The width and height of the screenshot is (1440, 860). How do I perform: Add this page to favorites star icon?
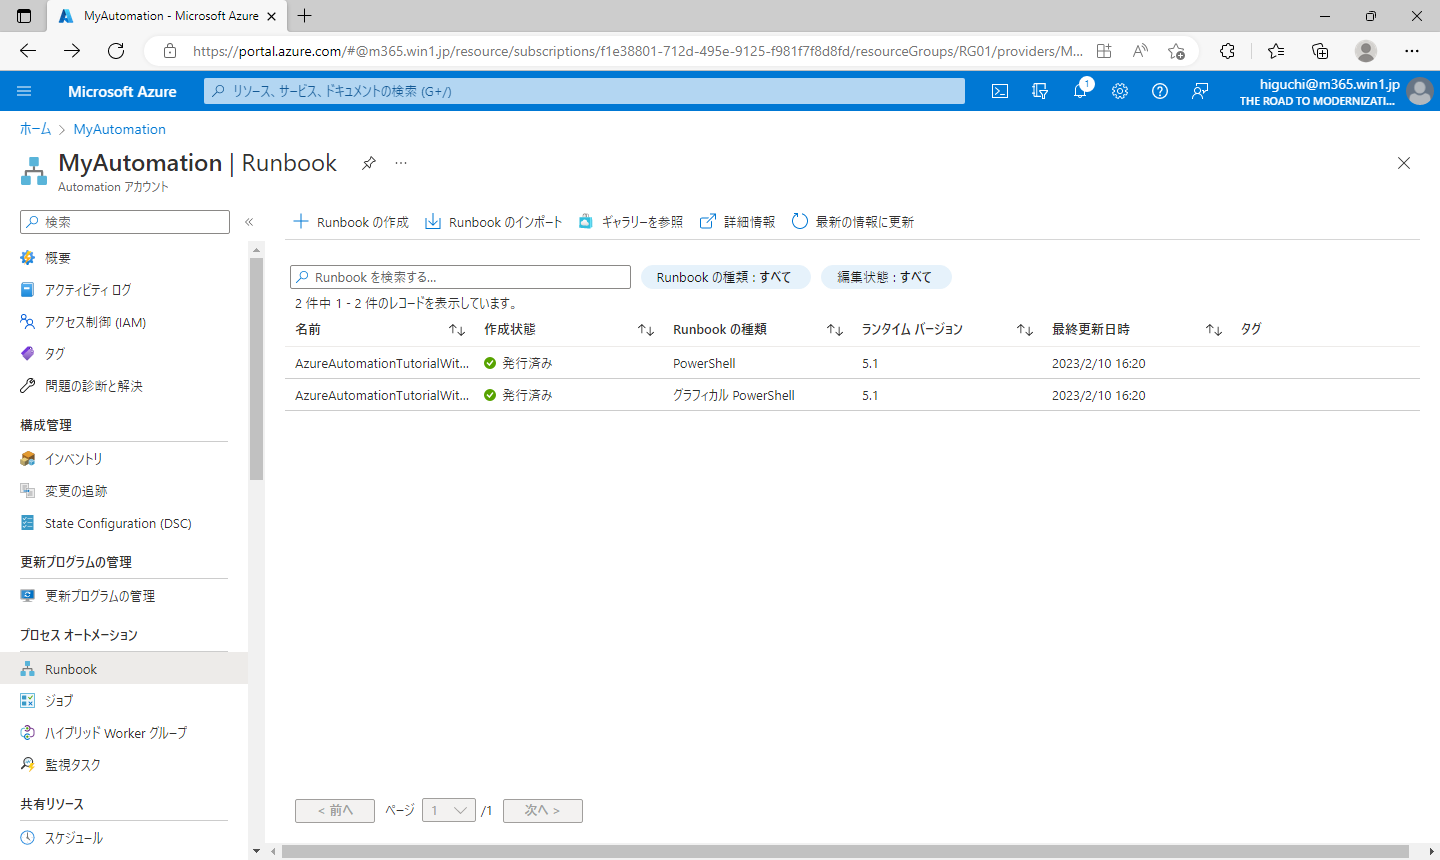click(x=1176, y=51)
